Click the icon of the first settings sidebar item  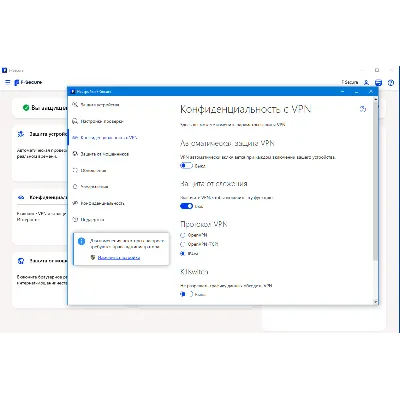75,105
